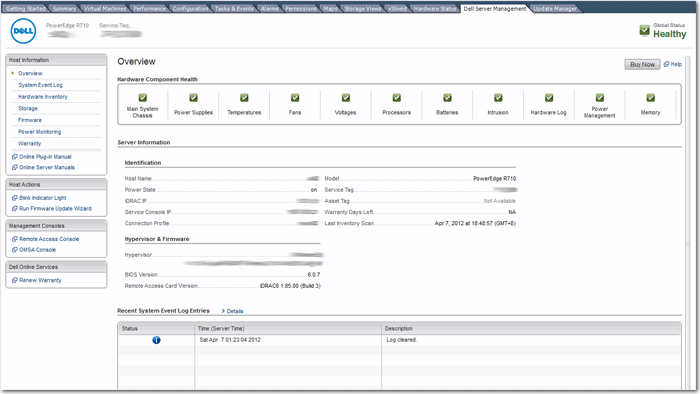Open the Tasks & Events tab
Screen dimensions: 700x394
point(234,8)
